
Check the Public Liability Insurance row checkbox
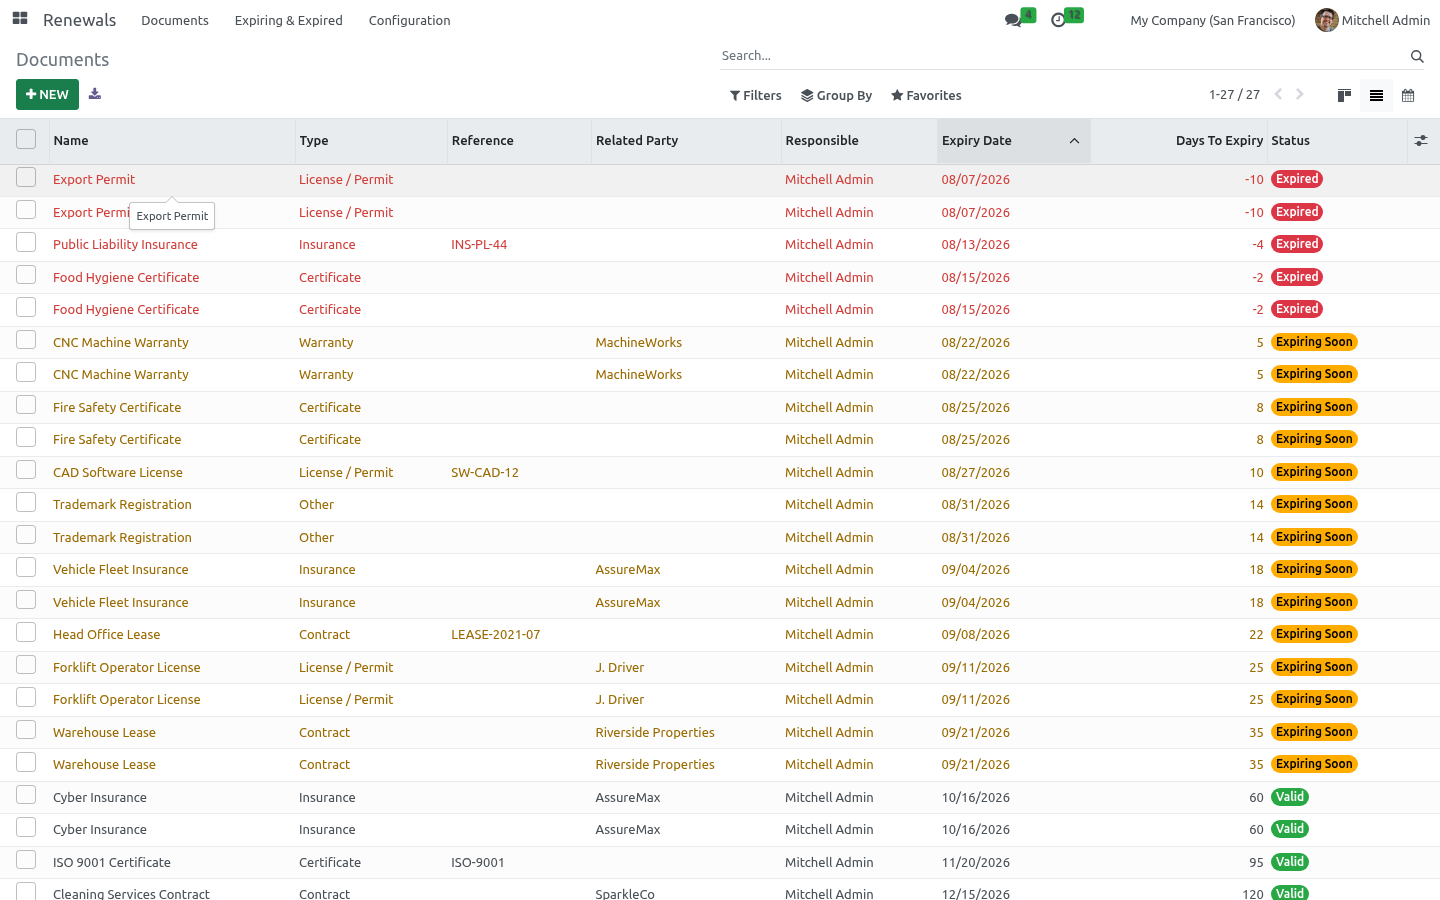pyautogui.click(x=26, y=243)
